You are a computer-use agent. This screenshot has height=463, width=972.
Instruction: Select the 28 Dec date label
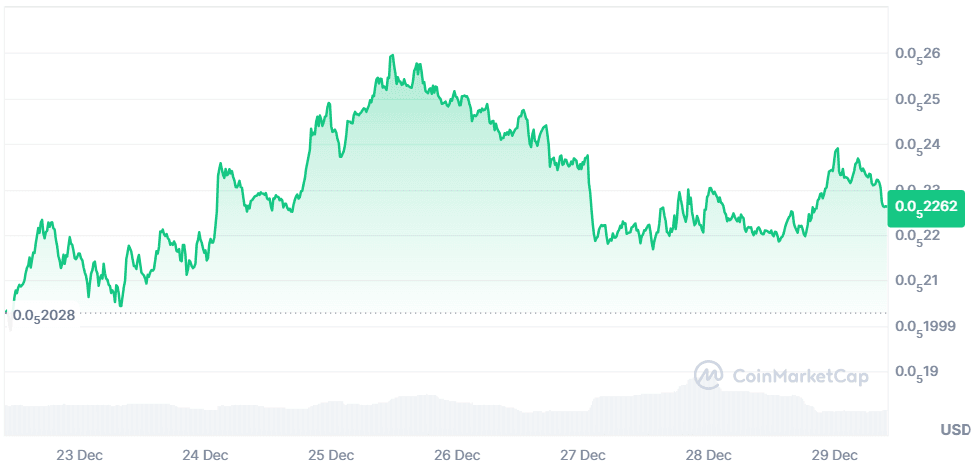click(710, 454)
